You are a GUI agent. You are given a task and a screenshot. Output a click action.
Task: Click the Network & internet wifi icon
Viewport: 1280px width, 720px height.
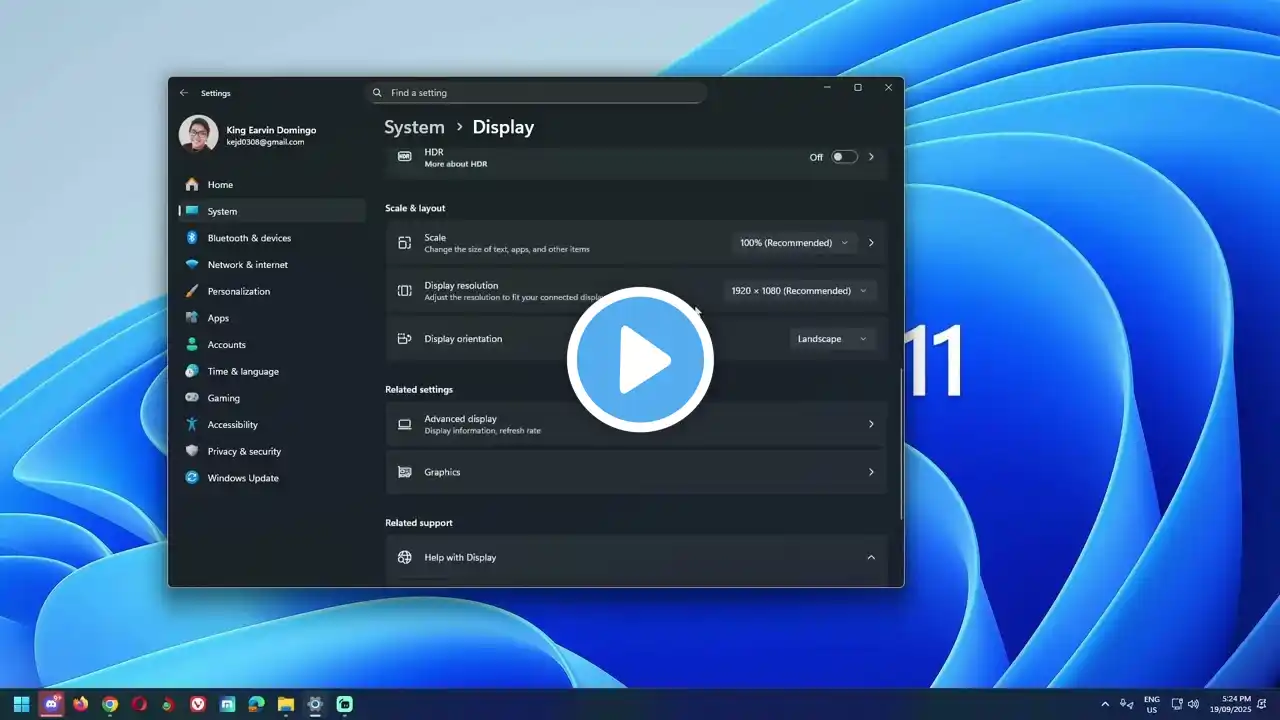(x=192, y=265)
